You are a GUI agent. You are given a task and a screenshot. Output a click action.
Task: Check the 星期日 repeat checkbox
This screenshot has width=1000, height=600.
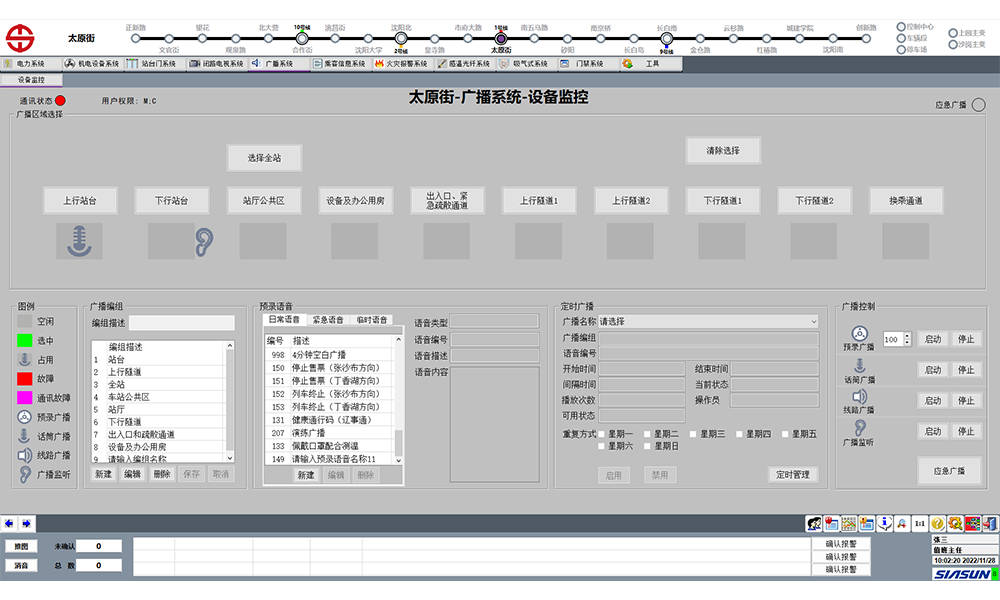pos(648,446)
